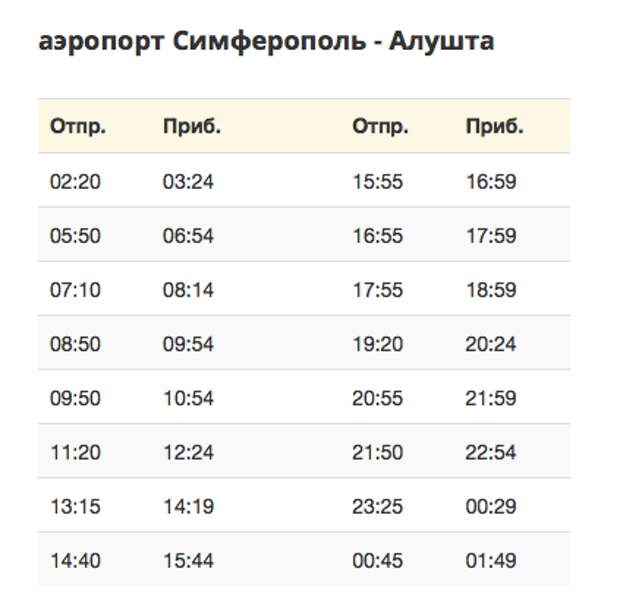Select the 15:55 departure time
Viewport: 620px width, 600px height.
pos(378,182)
